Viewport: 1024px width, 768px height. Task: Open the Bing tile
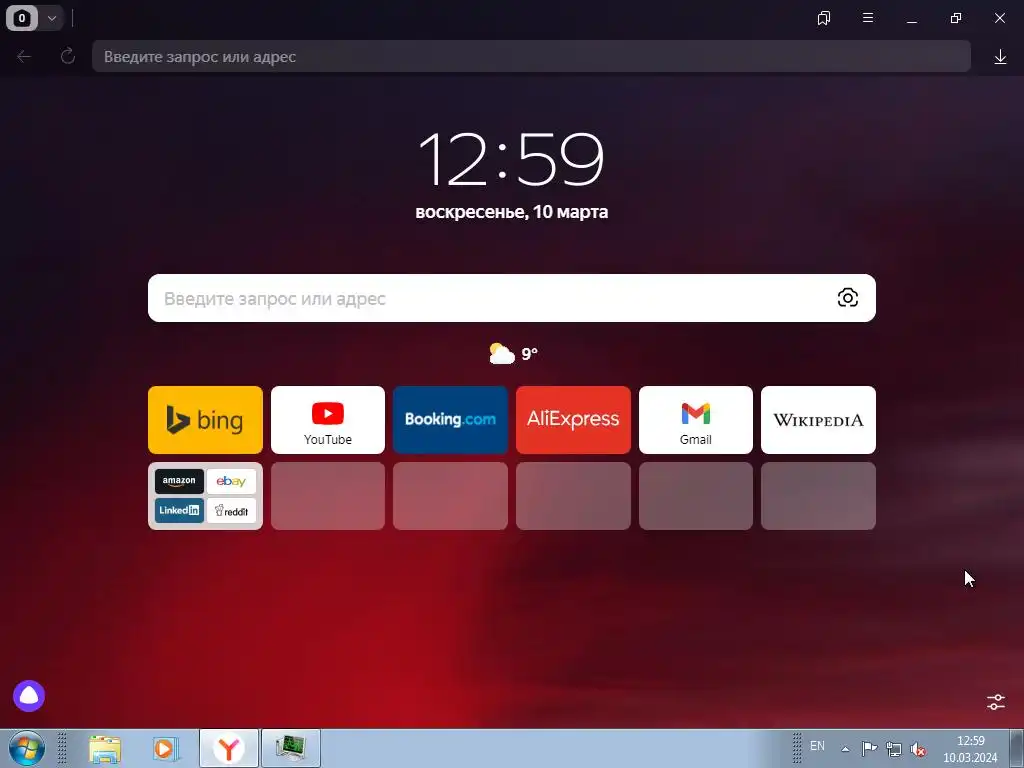pos(205,420)
